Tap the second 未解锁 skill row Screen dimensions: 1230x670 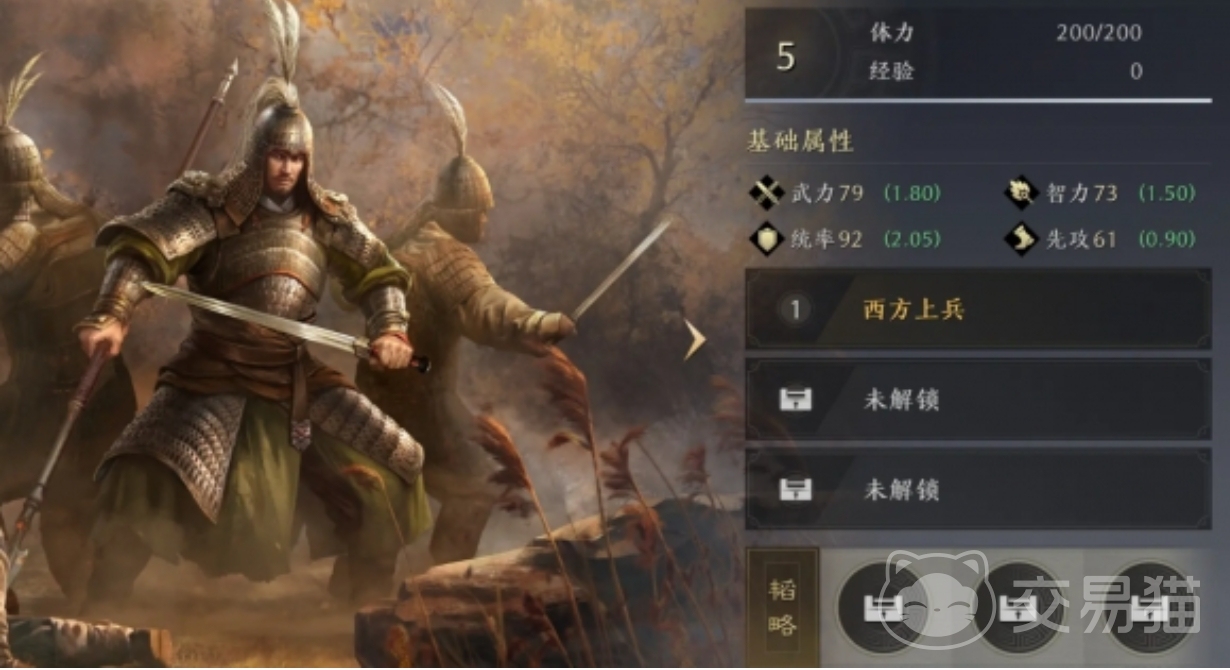tap(978, 489)
